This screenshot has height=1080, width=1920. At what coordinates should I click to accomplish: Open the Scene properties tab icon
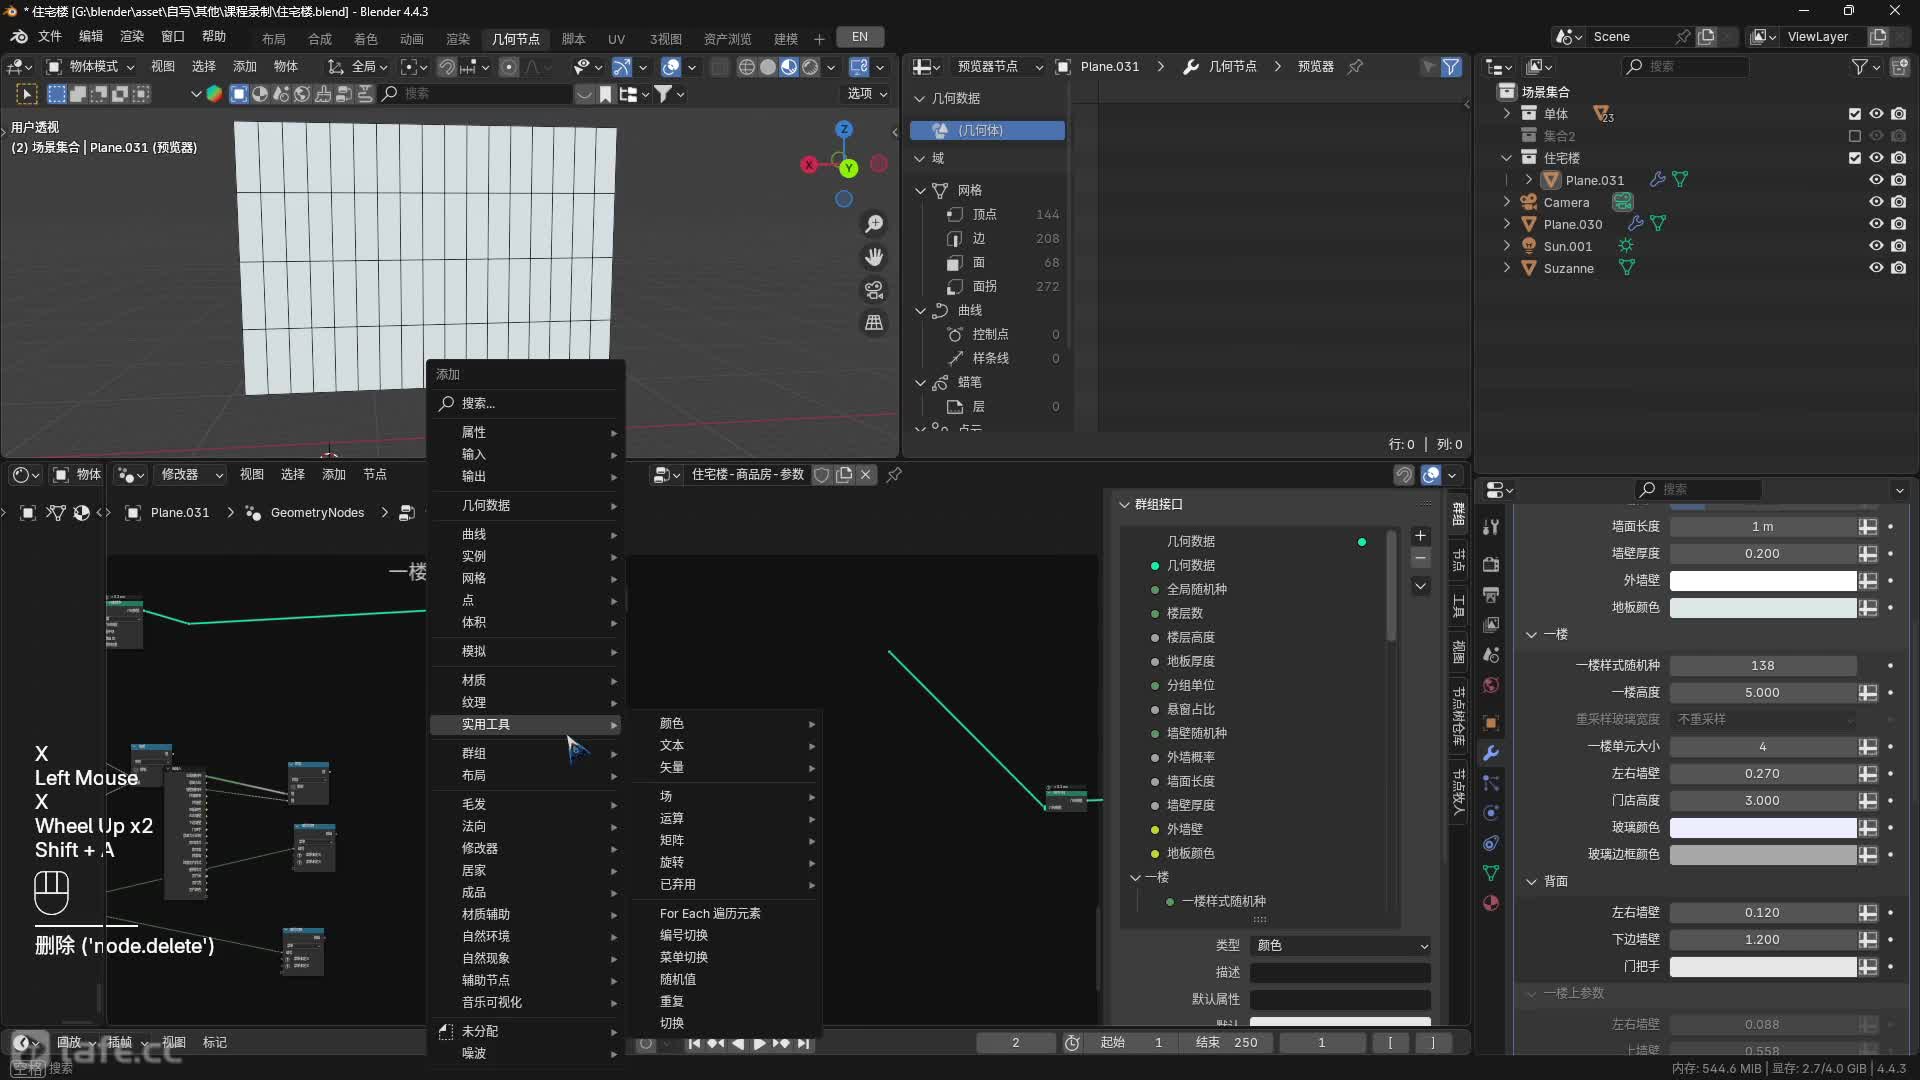pyautogui.click(x=1491, y=655)
